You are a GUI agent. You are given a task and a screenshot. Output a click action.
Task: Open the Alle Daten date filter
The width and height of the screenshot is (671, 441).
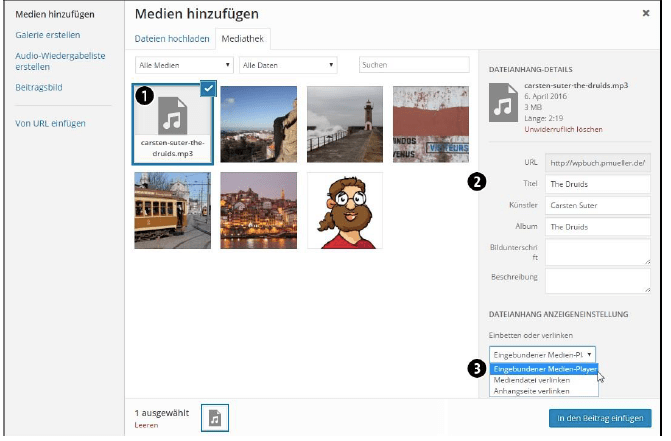coord(288,65)
